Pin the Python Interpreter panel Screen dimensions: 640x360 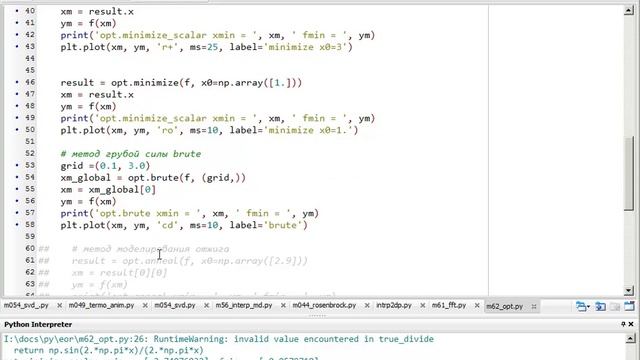pyautogui.click(x=623, y=324)
